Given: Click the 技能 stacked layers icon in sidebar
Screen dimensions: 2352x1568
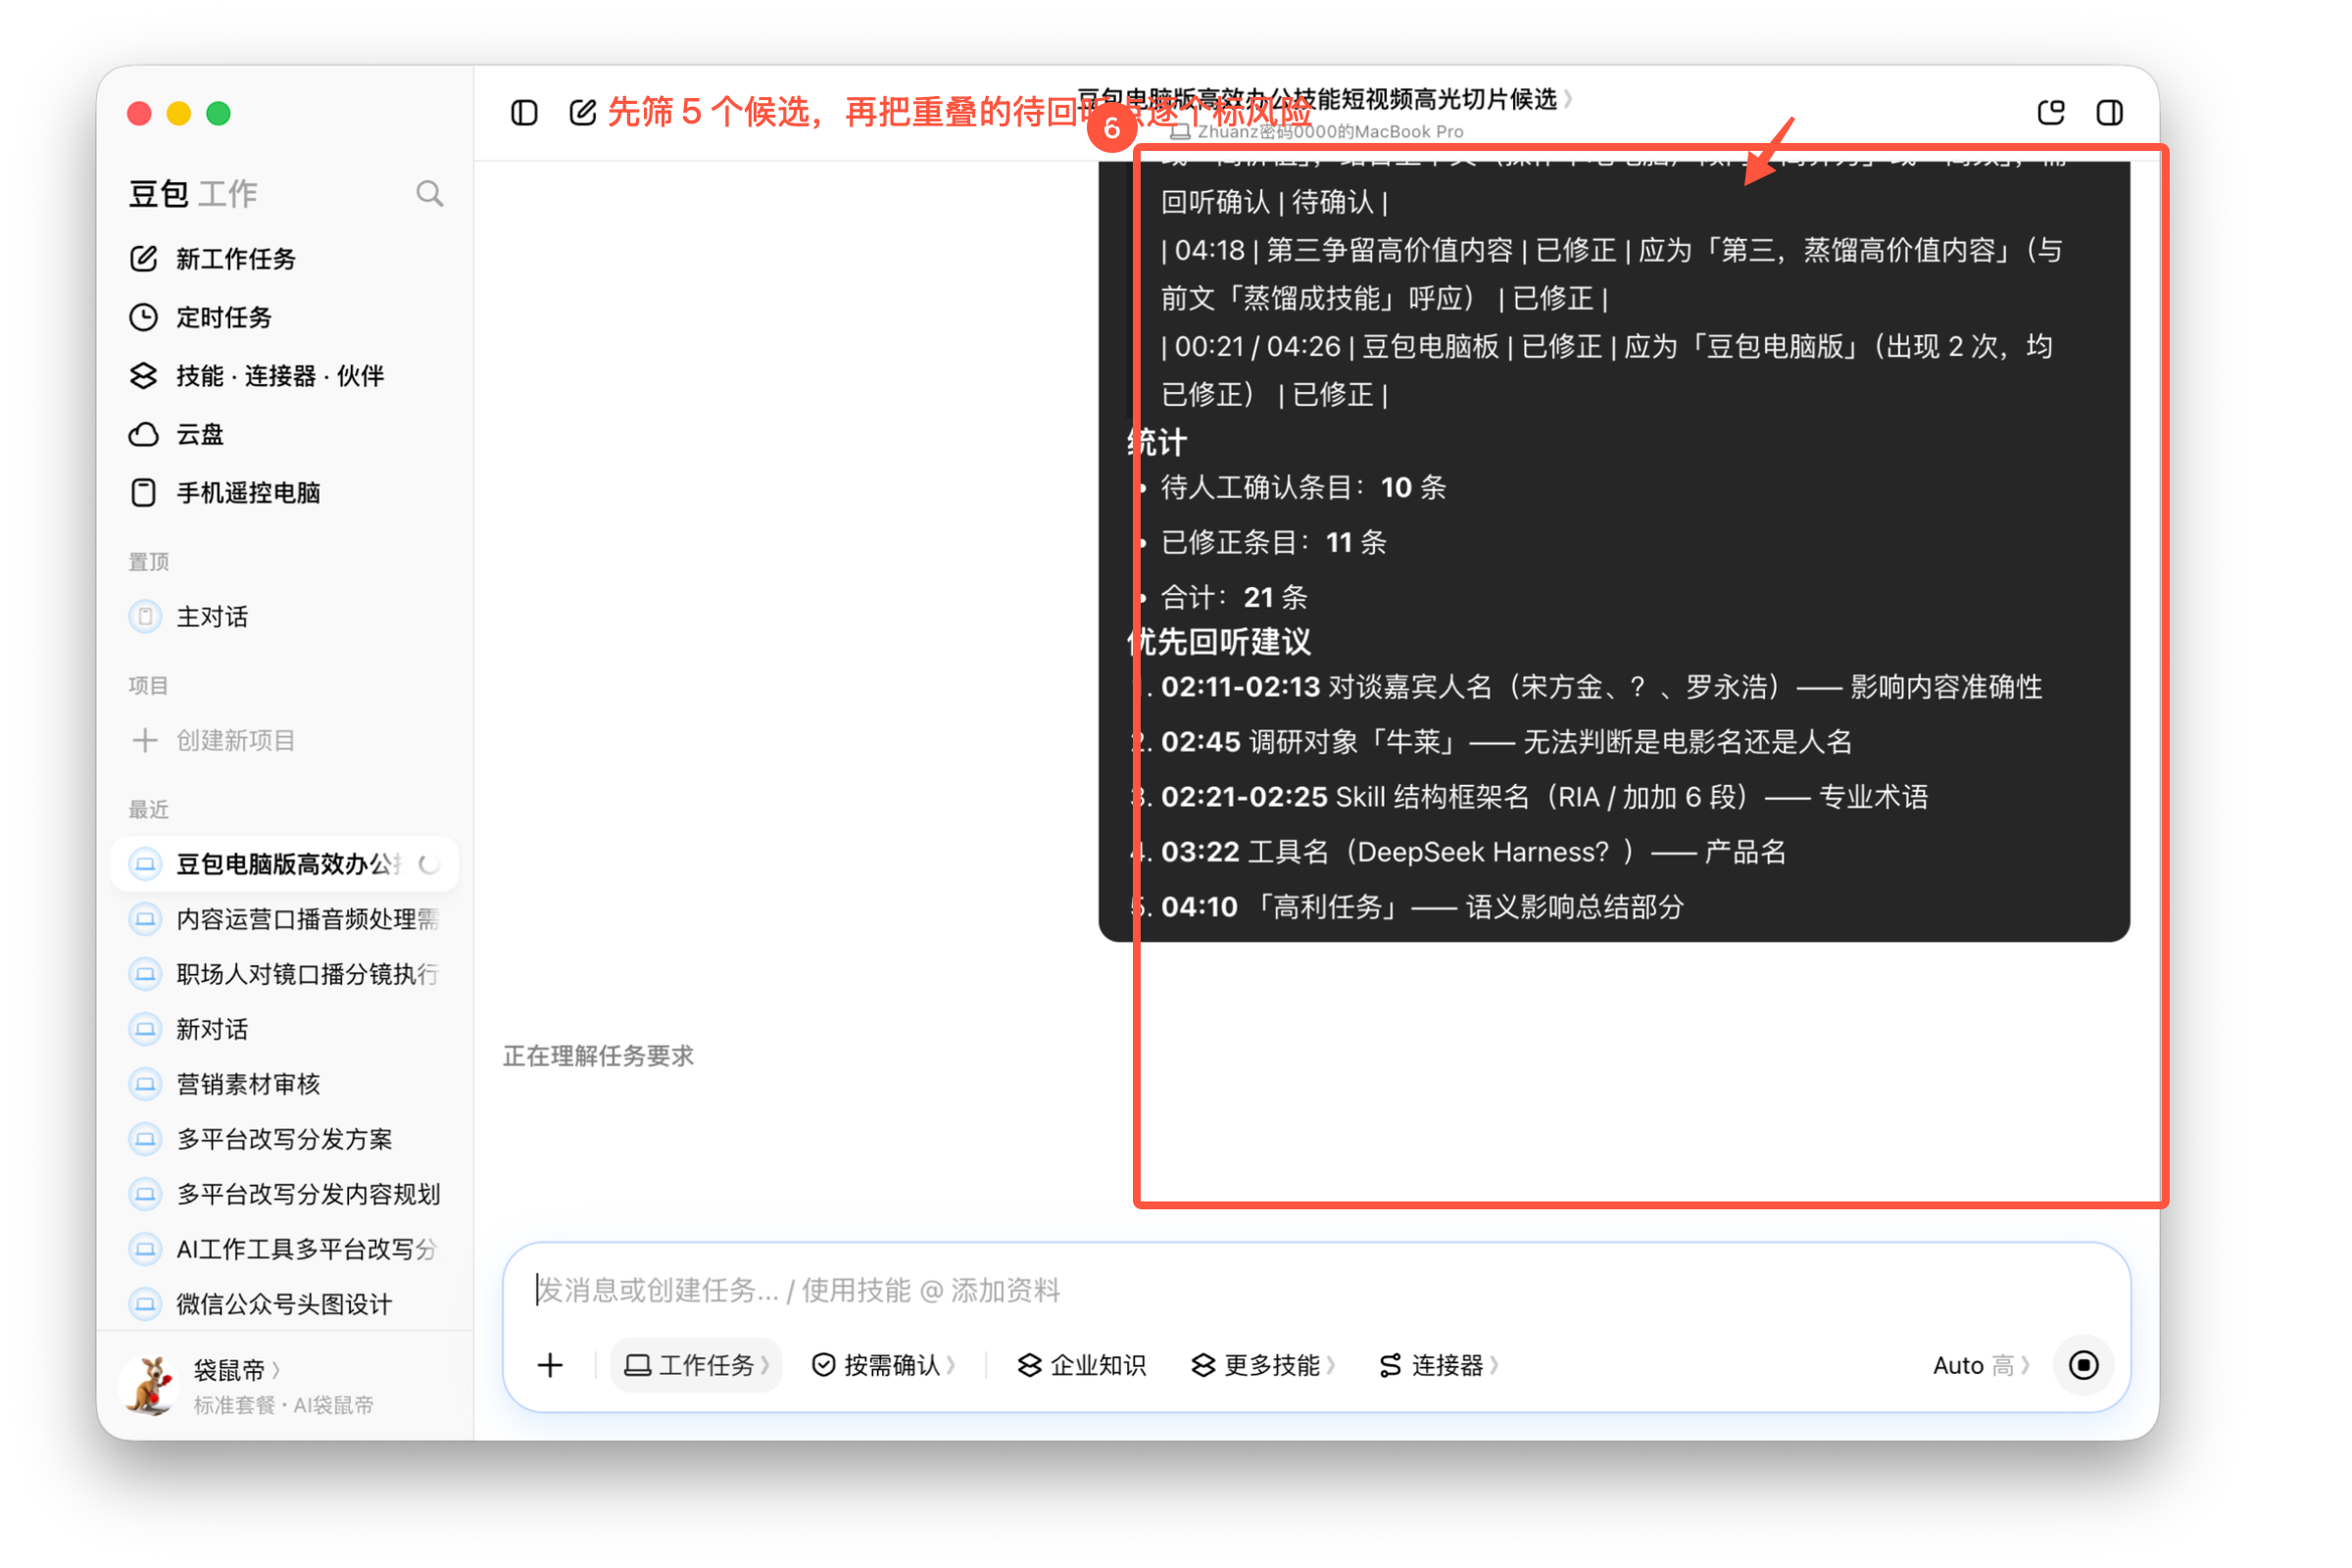Looking at the screenshot, I should tap(144, 376).
